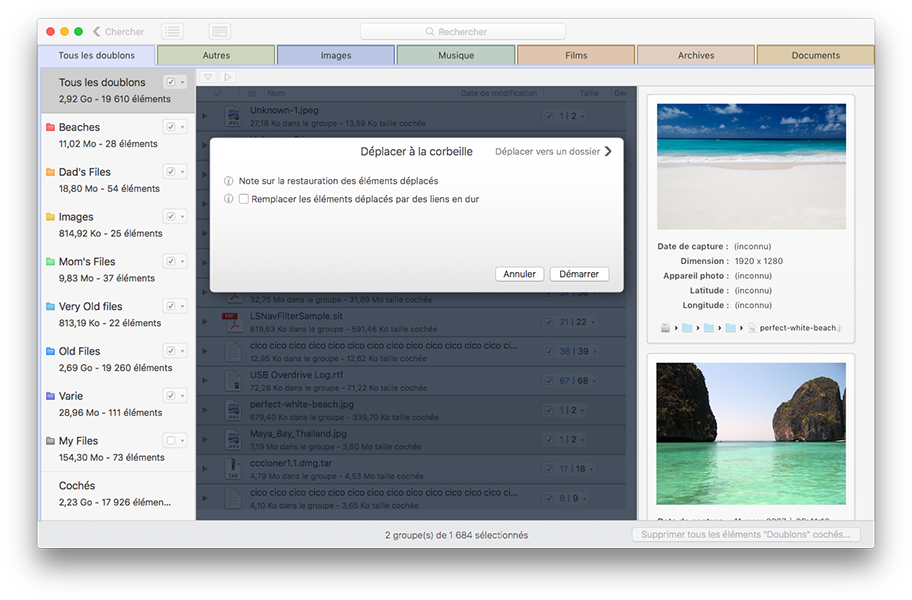The width and height of the screenshot is (912, 600).
Task: Click info icon beside hard links option
Action: tap(229, 199)
